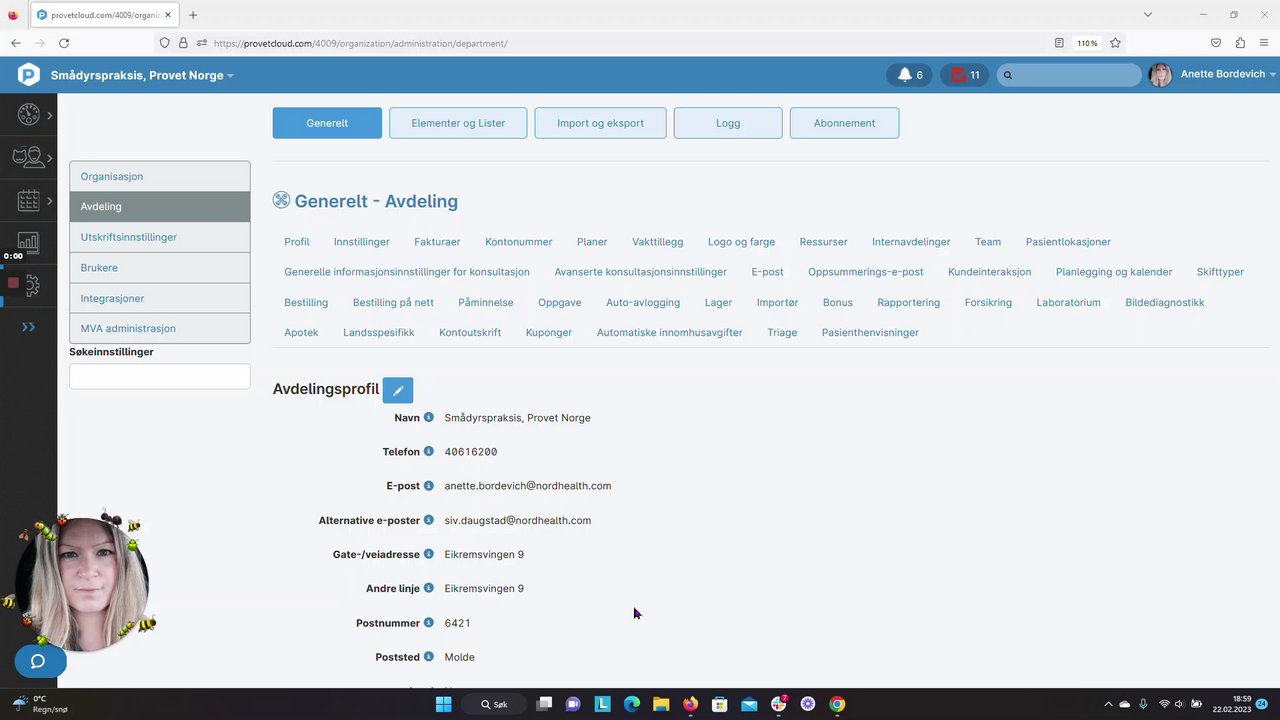The height and width of the screenshot is (720, 1280).
Task: Jump to Triage section
Action: tap(782, 332)
